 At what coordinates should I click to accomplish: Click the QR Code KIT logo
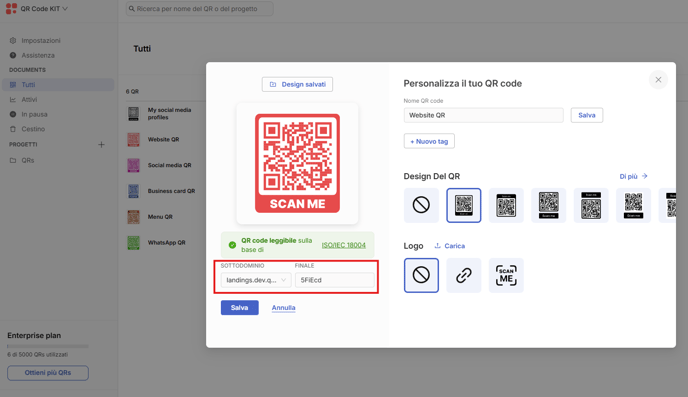(11, 8)
